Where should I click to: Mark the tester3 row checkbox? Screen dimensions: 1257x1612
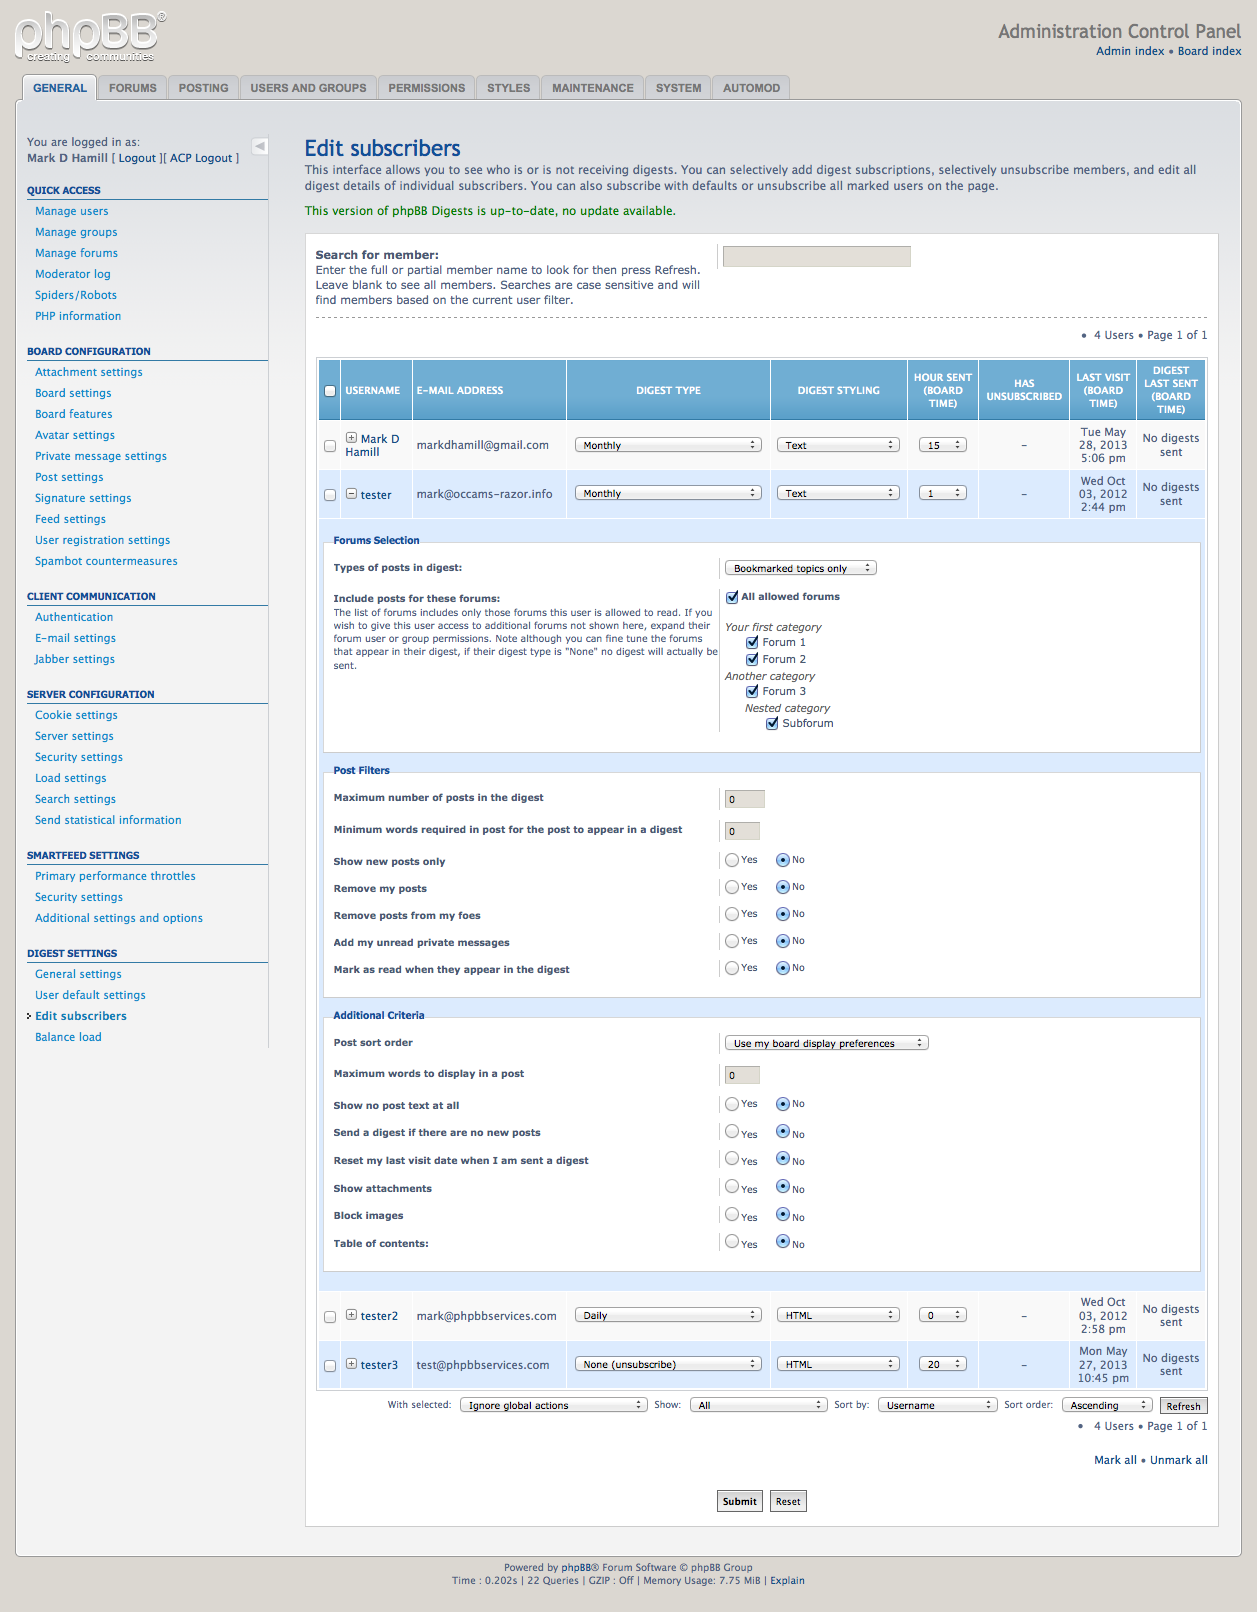(x=330, y=1366)
